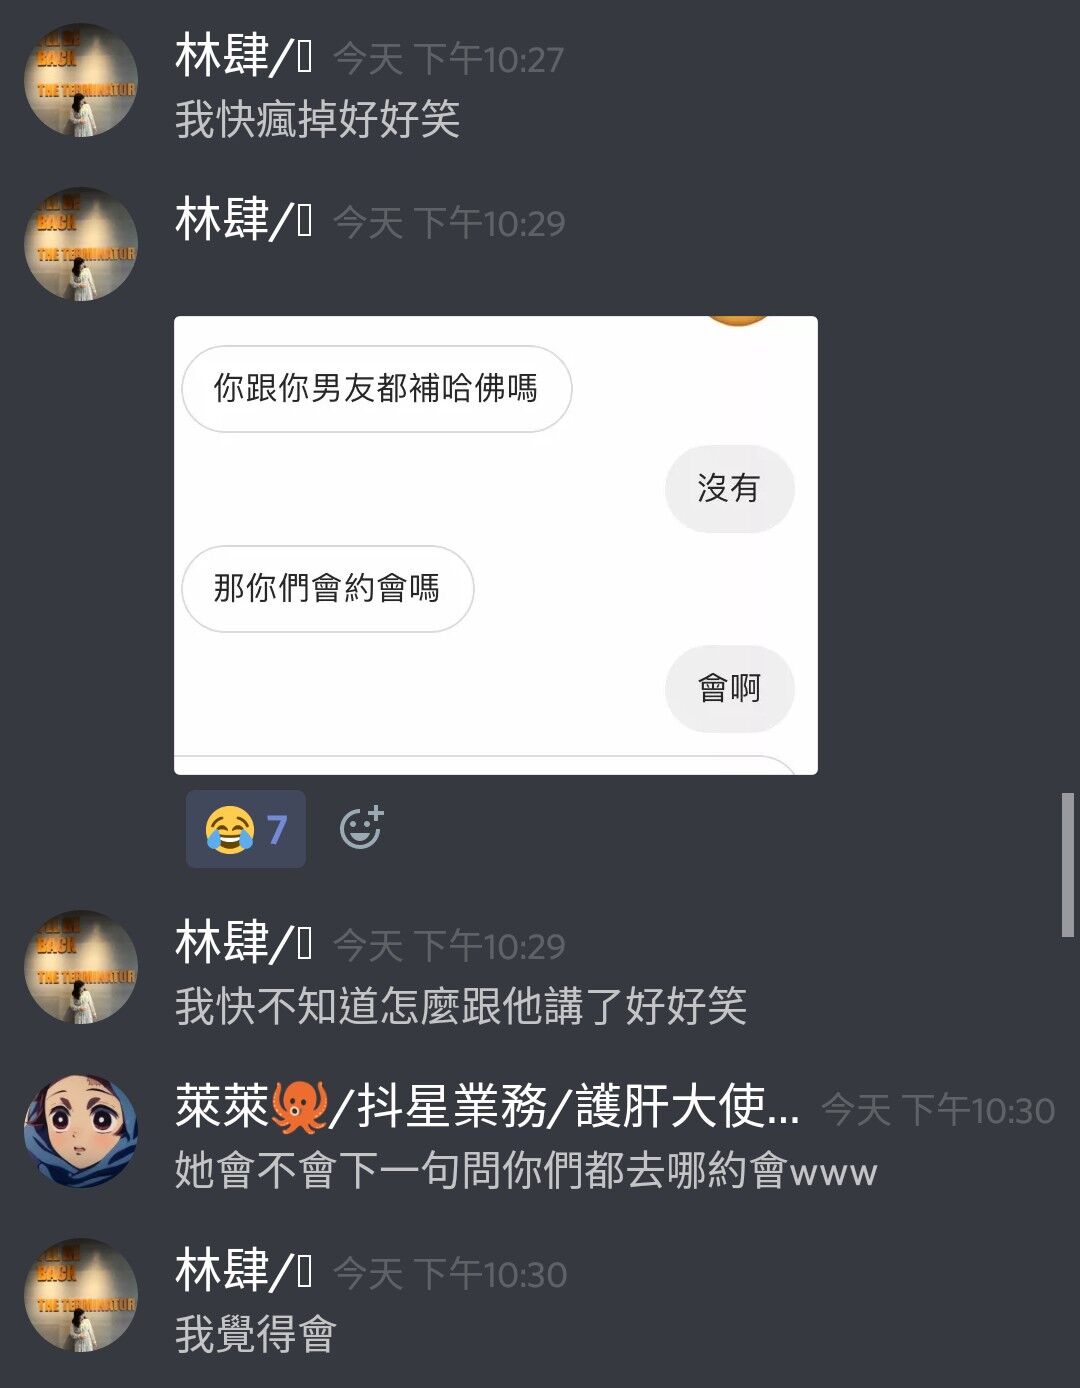Open 林肆's avatar beside the 我快瘋掉好好笑 message

80,80
